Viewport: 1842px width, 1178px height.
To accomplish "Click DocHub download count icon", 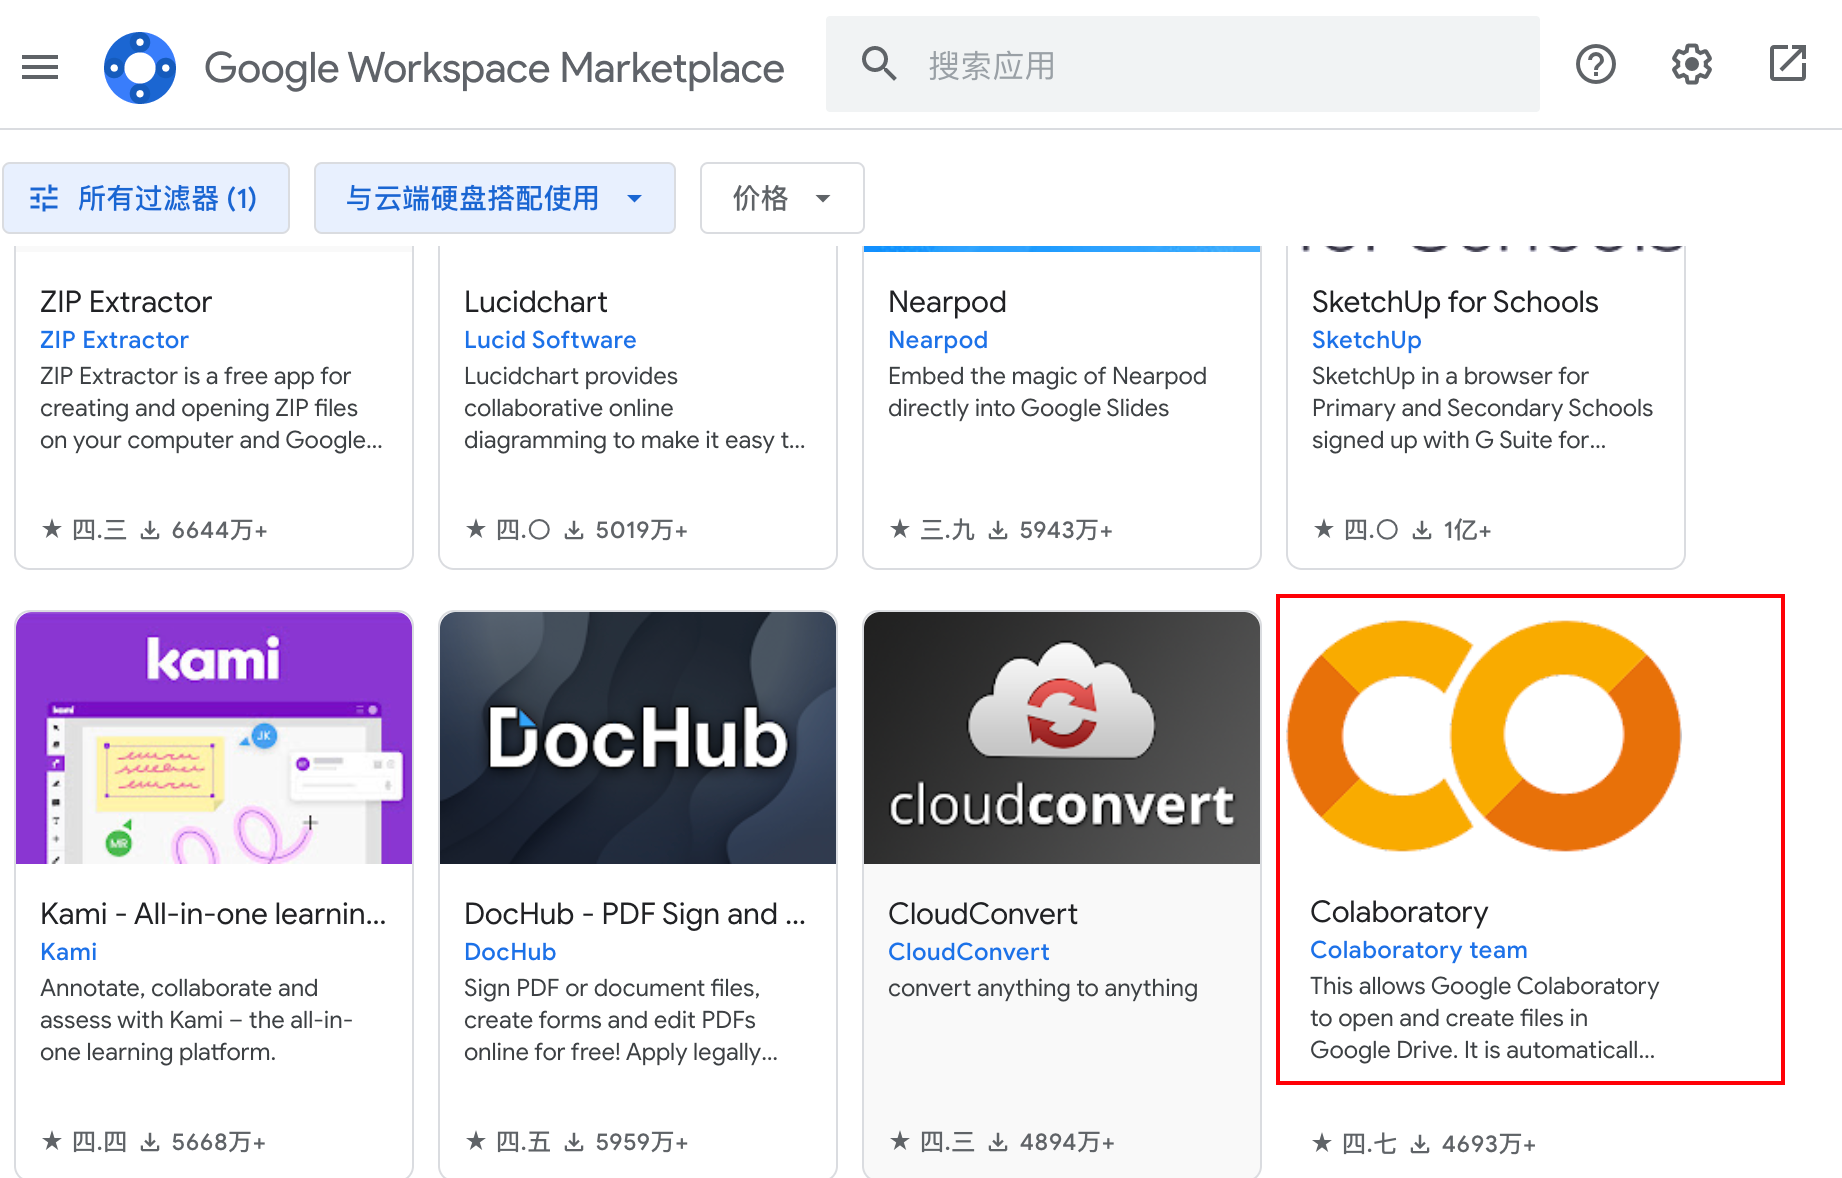I will point(574,1142).
